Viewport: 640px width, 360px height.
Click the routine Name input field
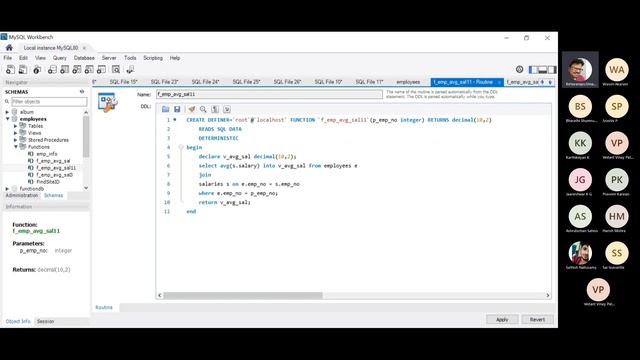click(269, 94)
